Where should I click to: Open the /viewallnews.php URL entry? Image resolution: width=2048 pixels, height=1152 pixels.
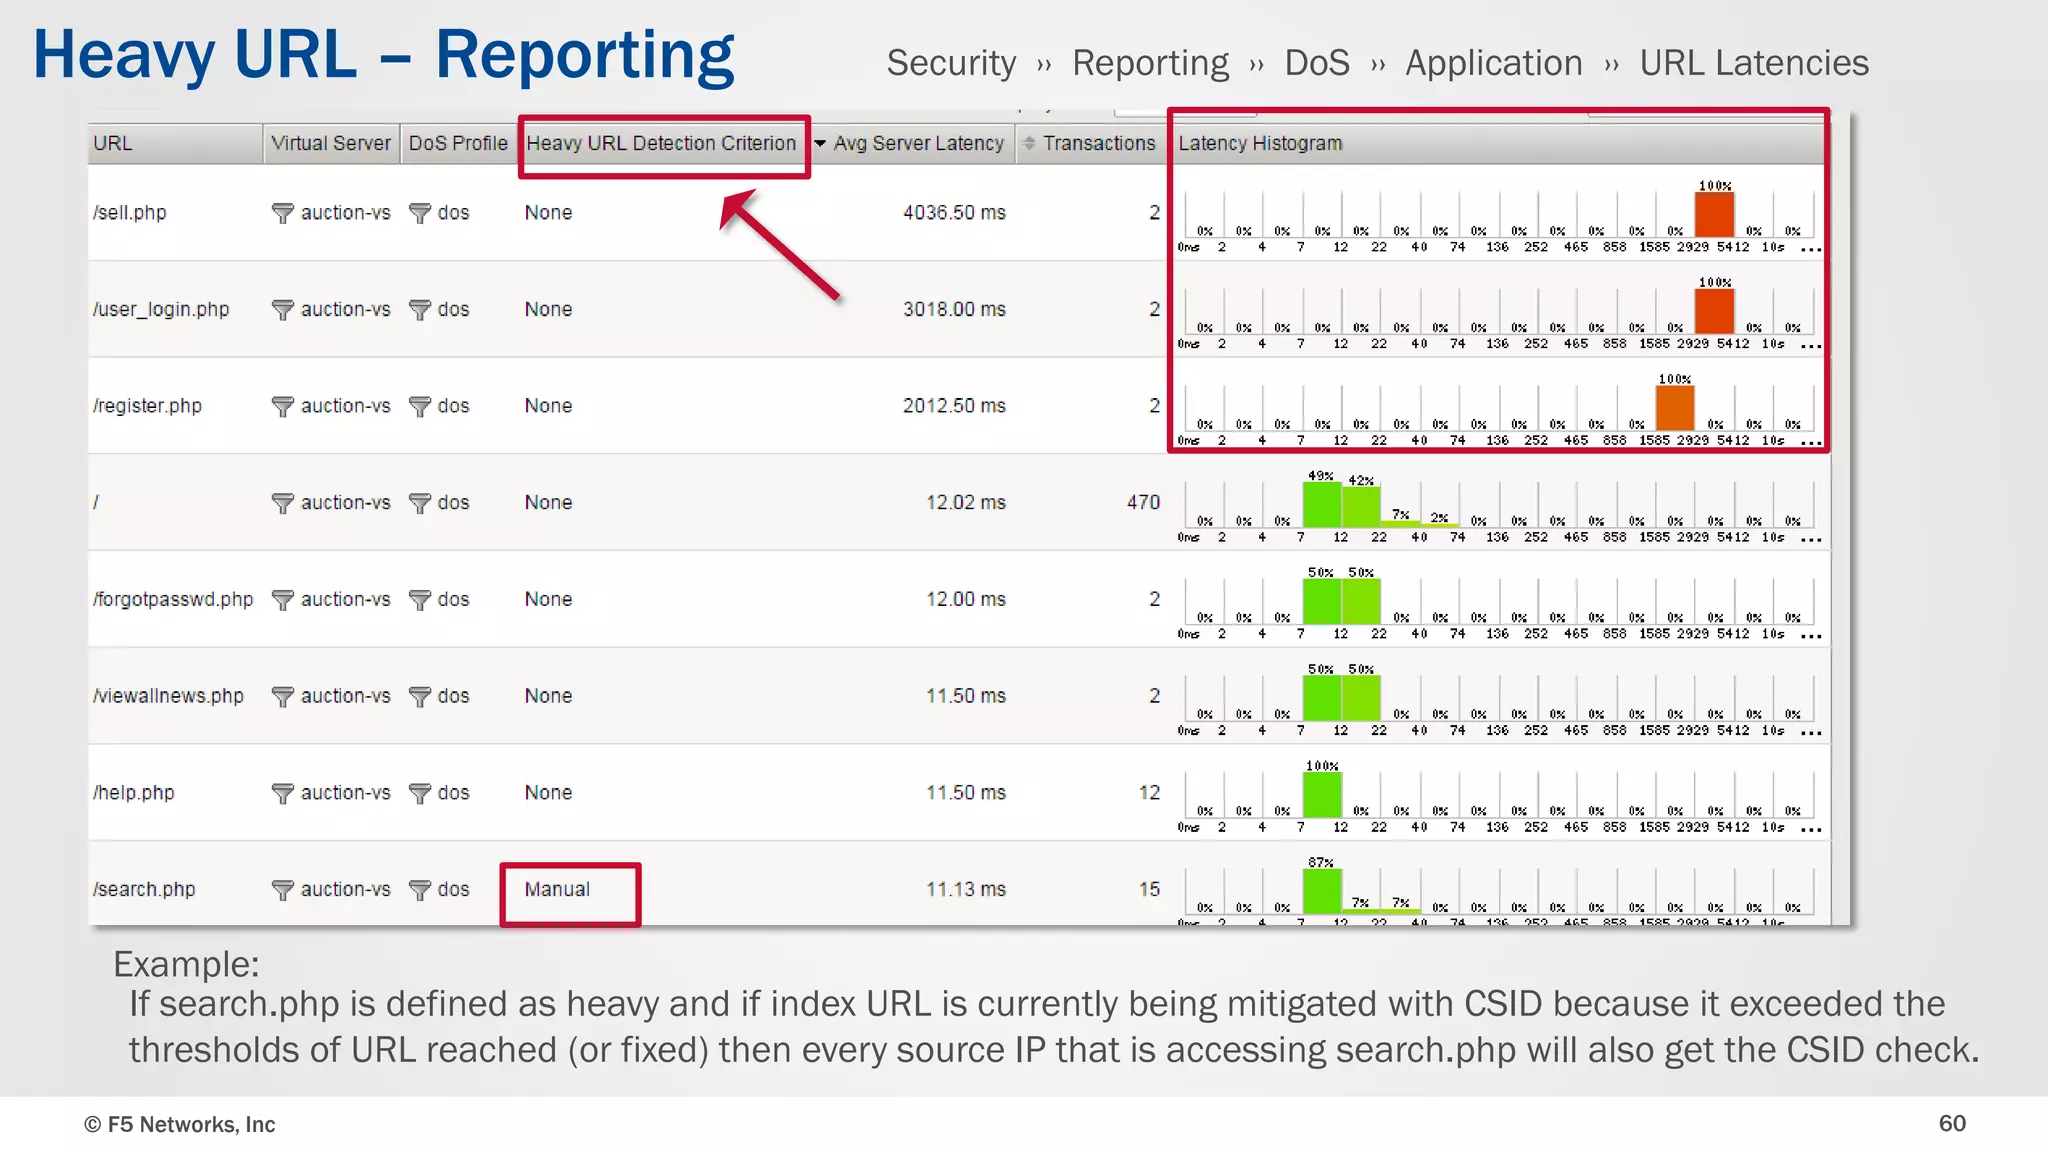[x=168, y=696]
